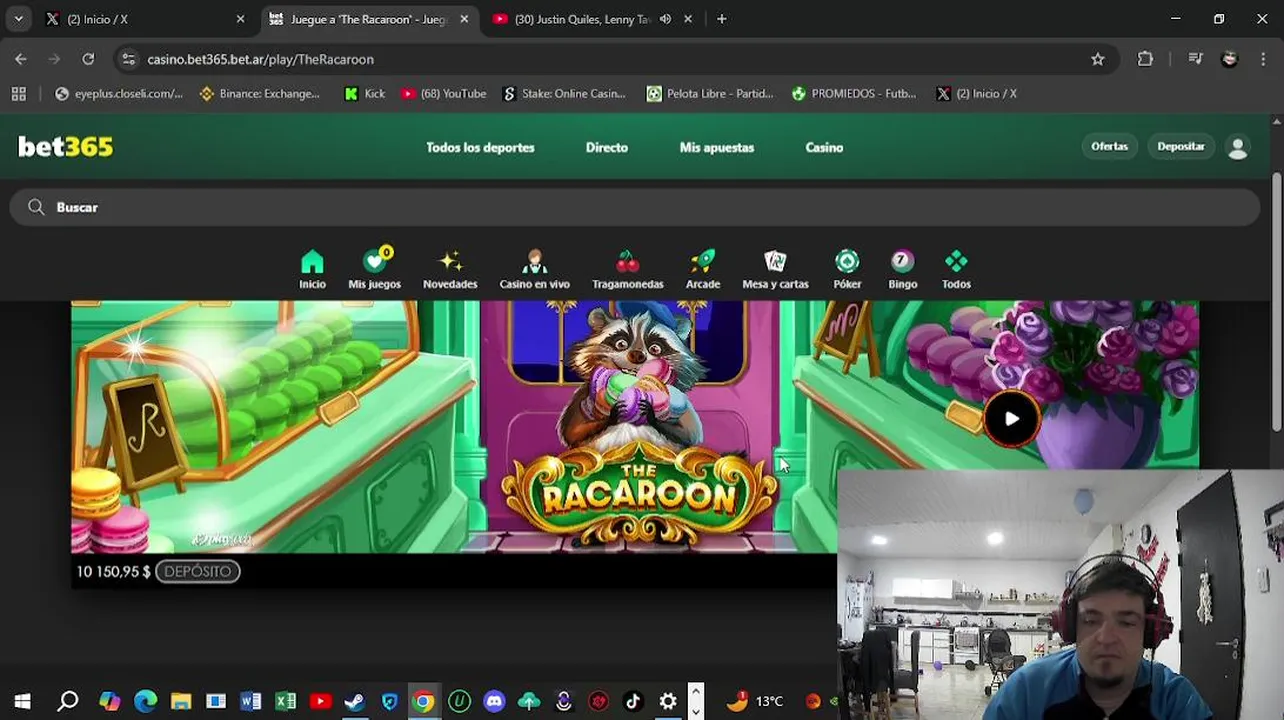Image resolution: width=1284 pixels, height=720 pixels.
Task: Show more taskbar icons down chevron
Action: click(x=695, y=711)
